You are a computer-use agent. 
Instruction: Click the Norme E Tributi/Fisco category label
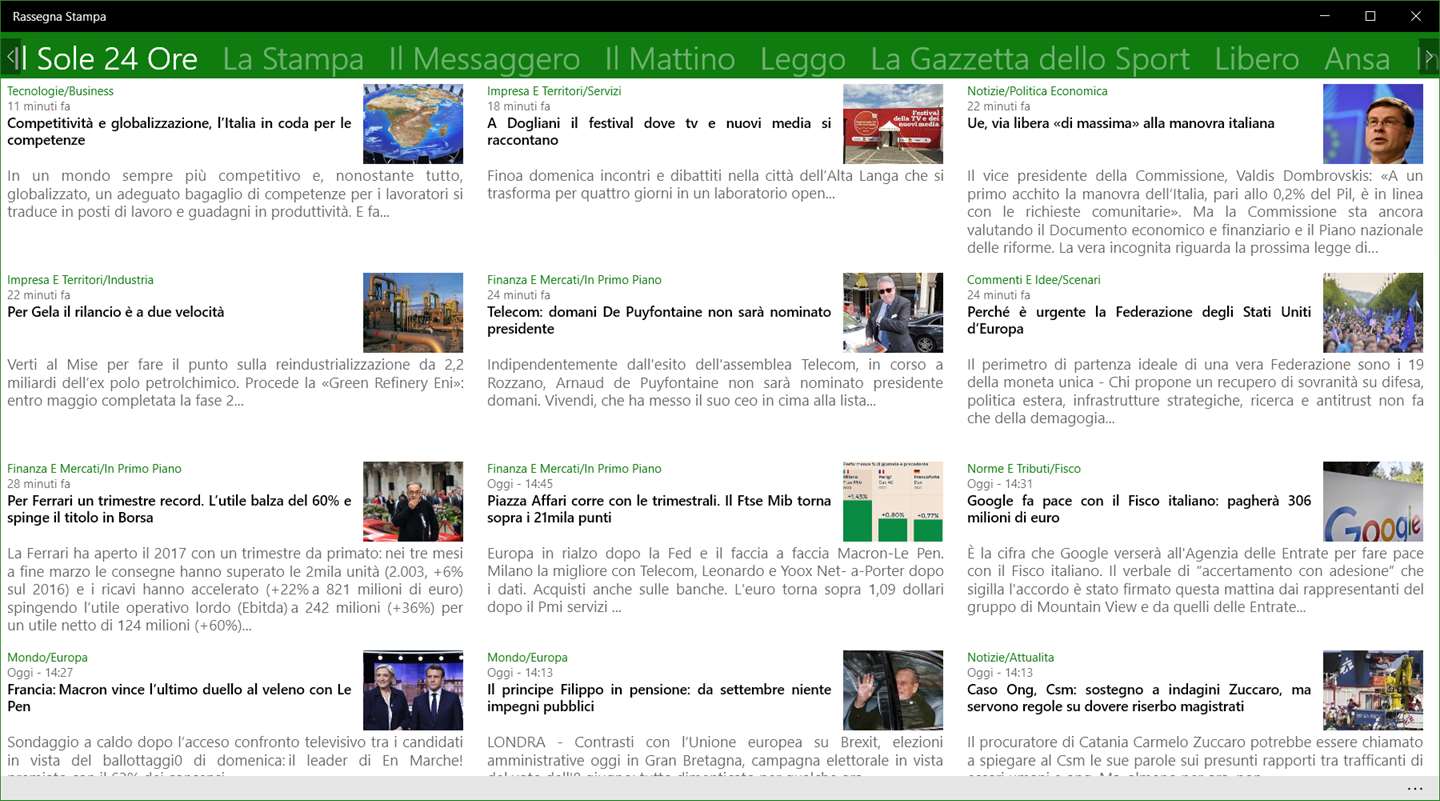tap(1024, 469)
